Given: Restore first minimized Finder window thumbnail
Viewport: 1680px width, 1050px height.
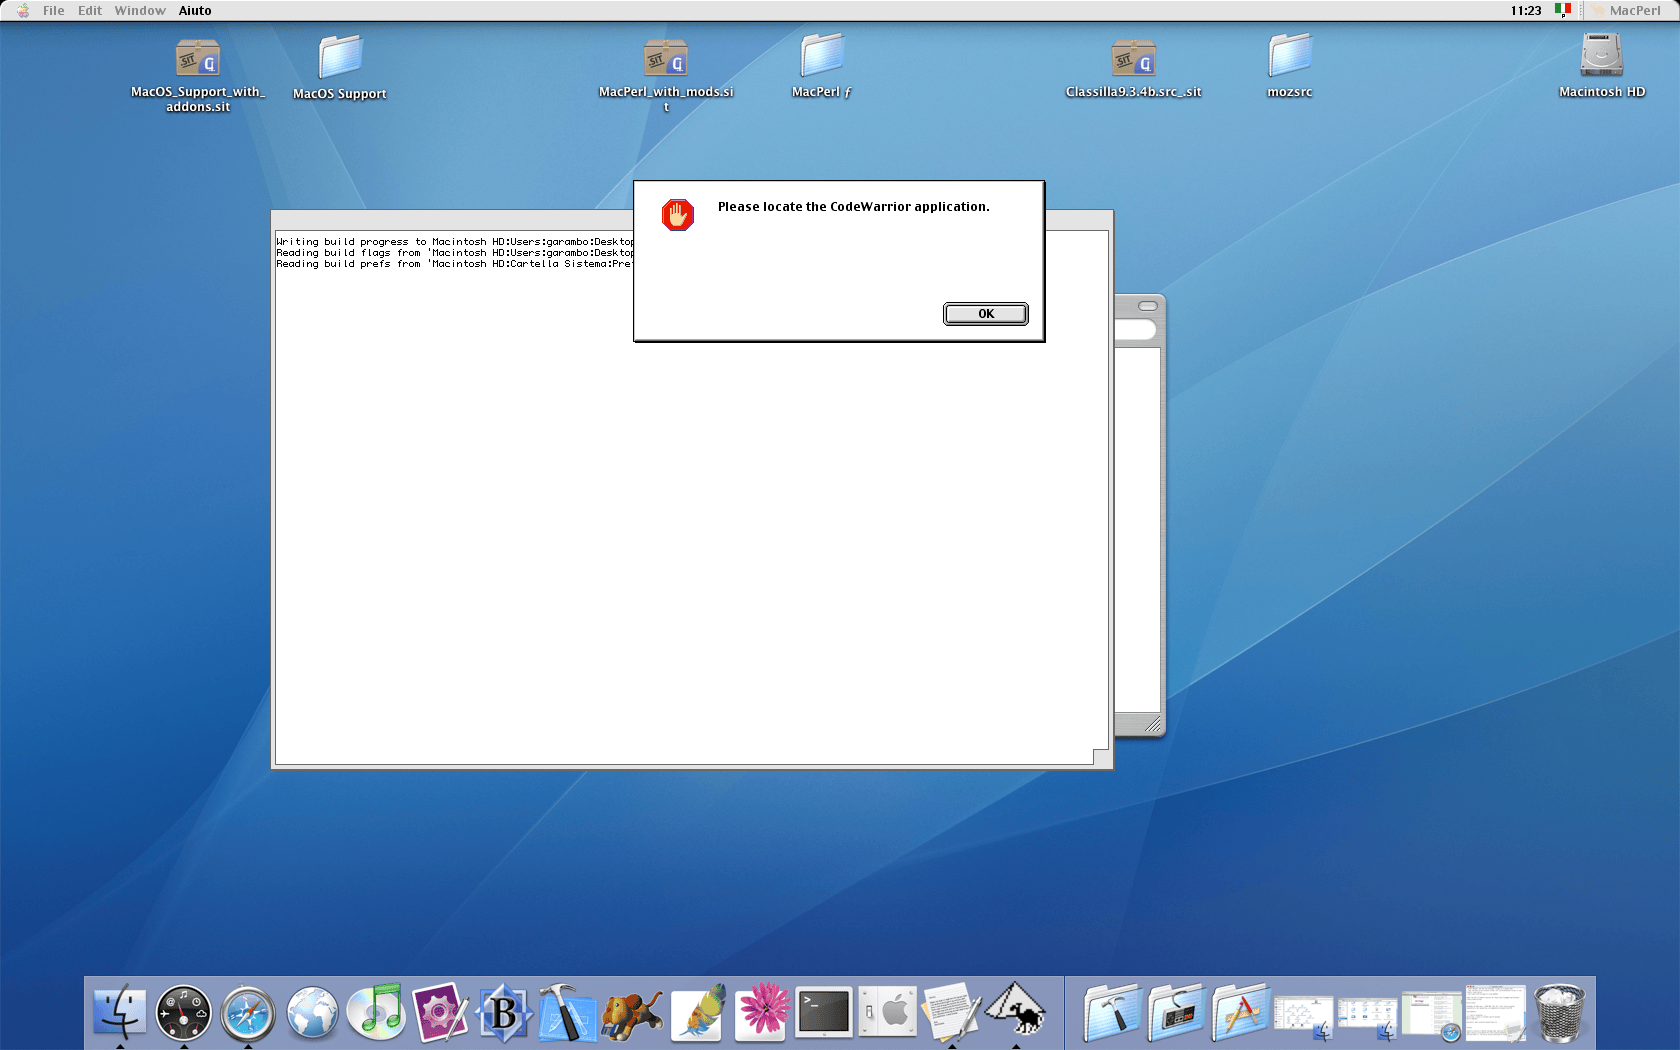Looking at the screenshot, I should tap(1304, 1018).
